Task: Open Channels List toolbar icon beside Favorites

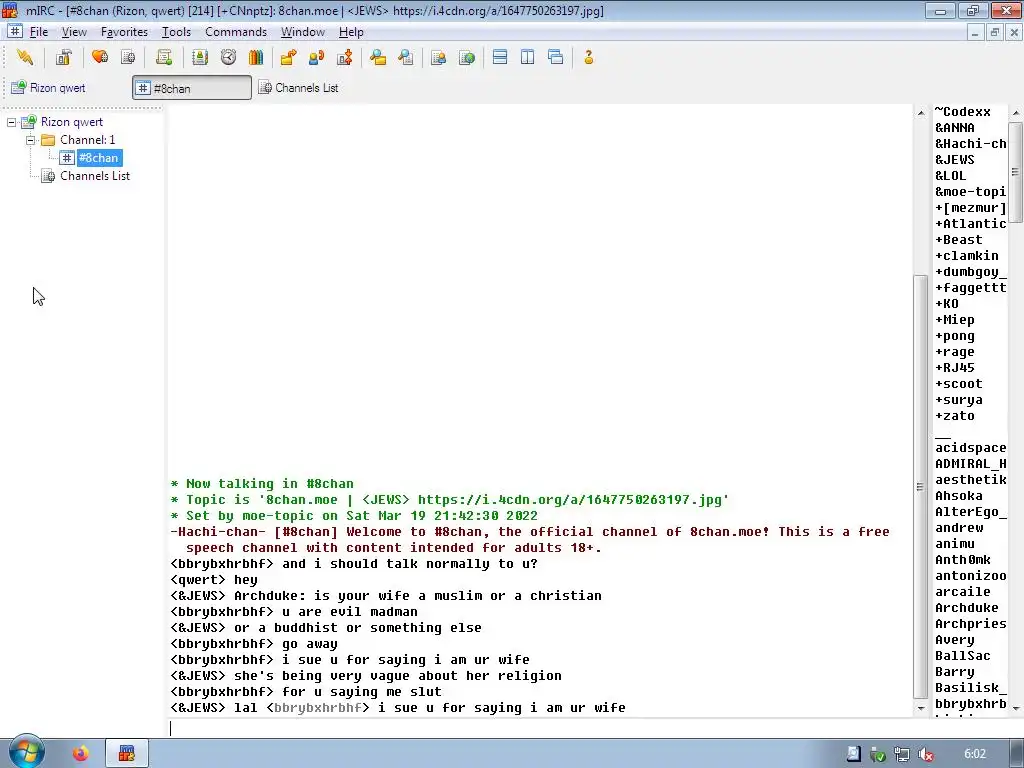Action: click(x=128, y=57)
